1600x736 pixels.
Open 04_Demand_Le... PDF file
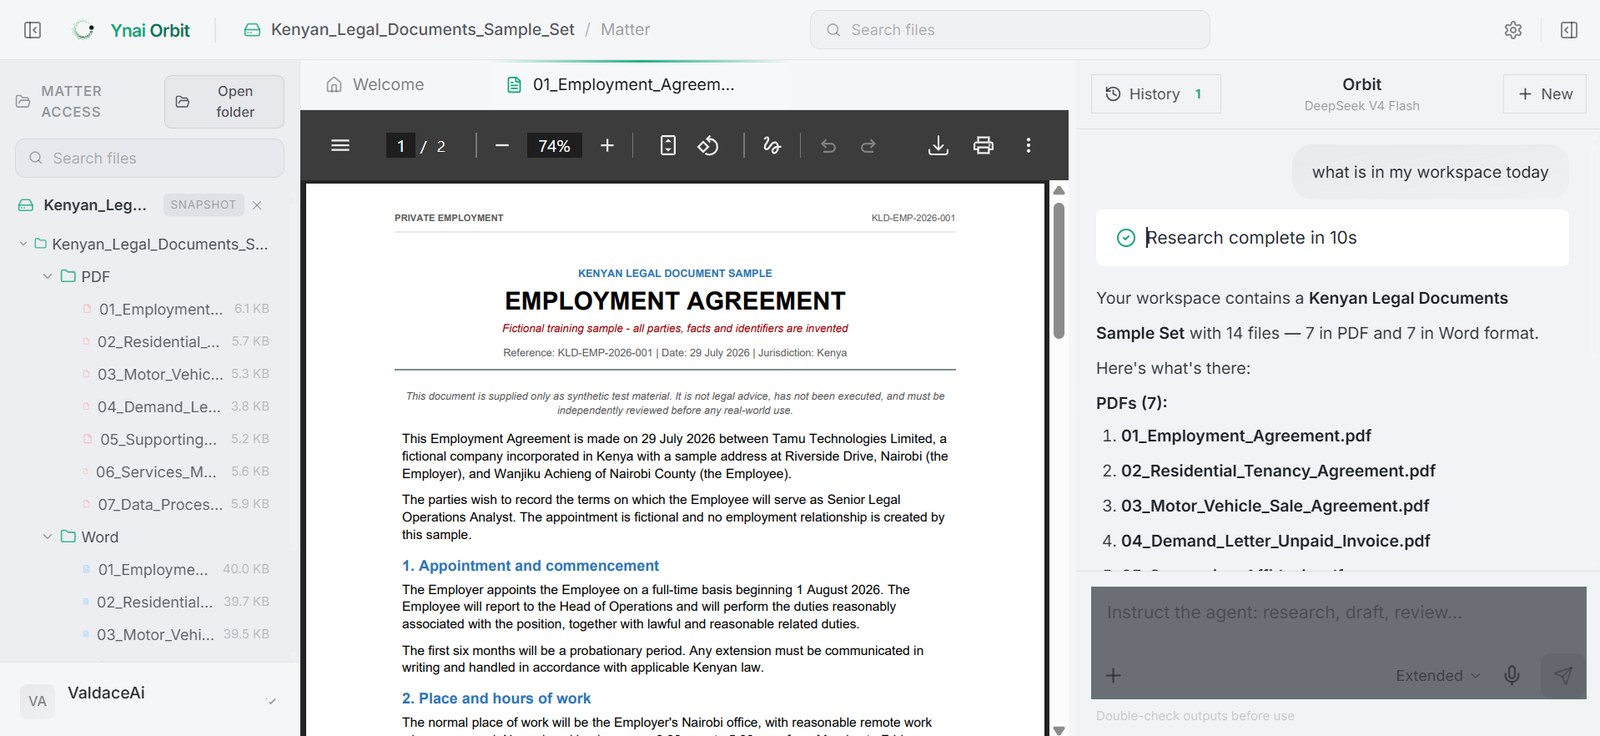pyautogui.click(x=158, y=407)
